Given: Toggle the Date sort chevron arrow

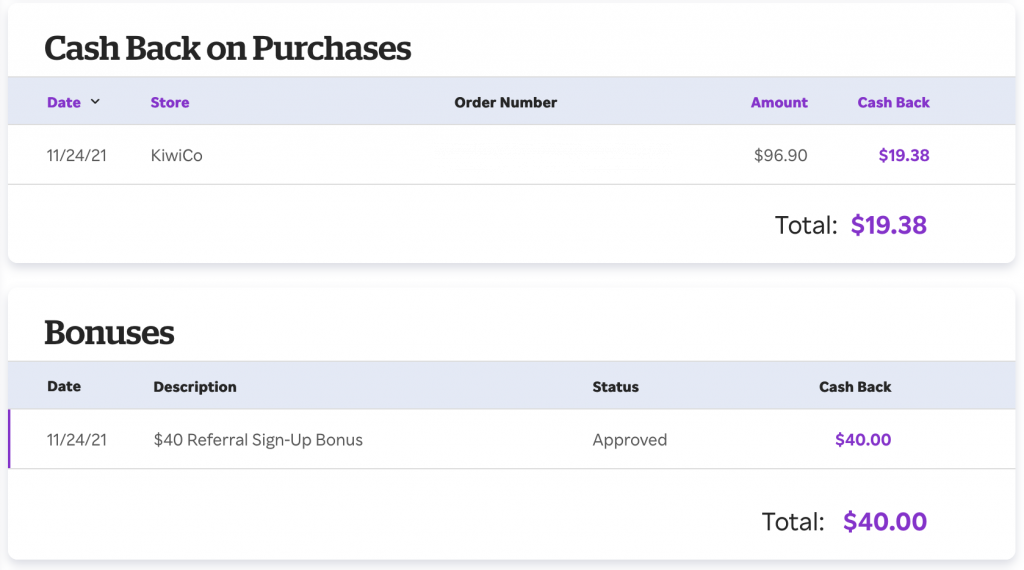Looking at the screenshot, I should coord(95,102).
